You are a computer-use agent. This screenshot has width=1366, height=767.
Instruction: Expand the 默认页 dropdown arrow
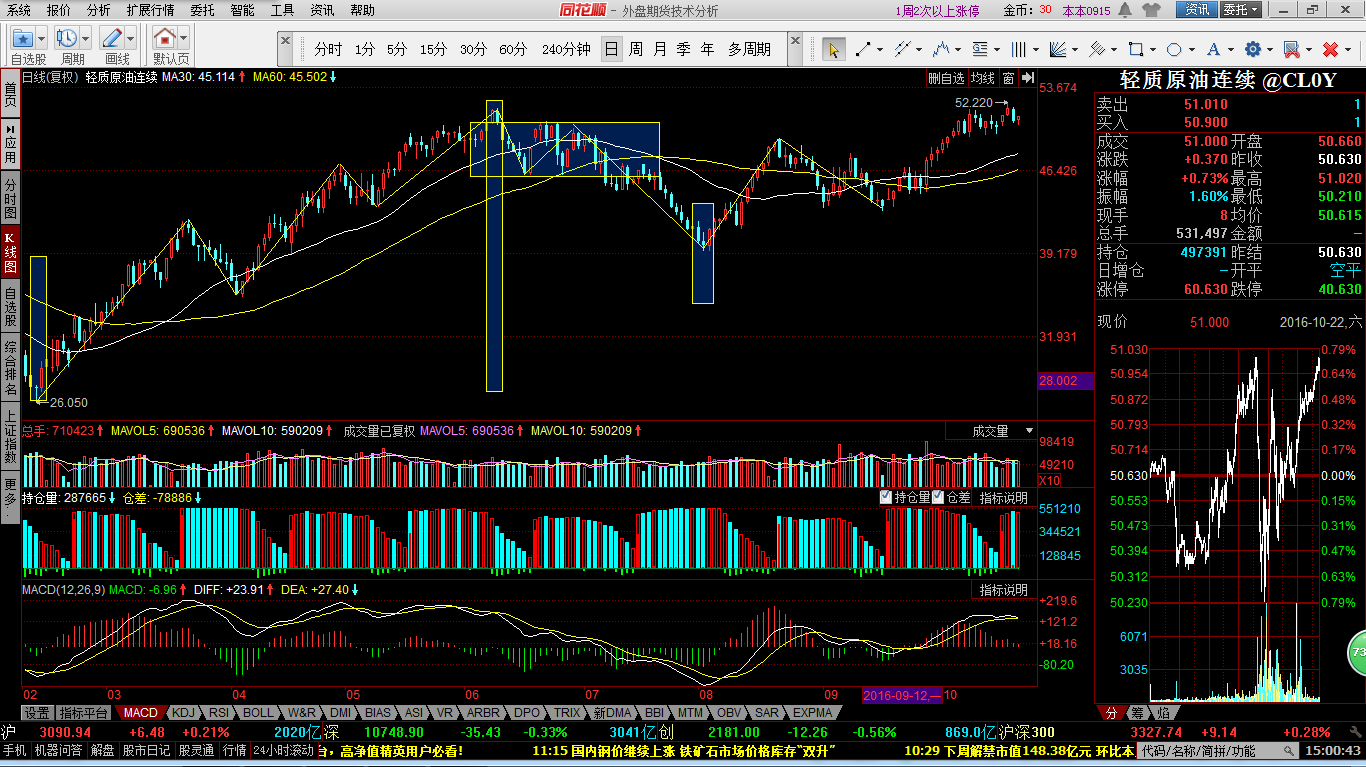183,39
